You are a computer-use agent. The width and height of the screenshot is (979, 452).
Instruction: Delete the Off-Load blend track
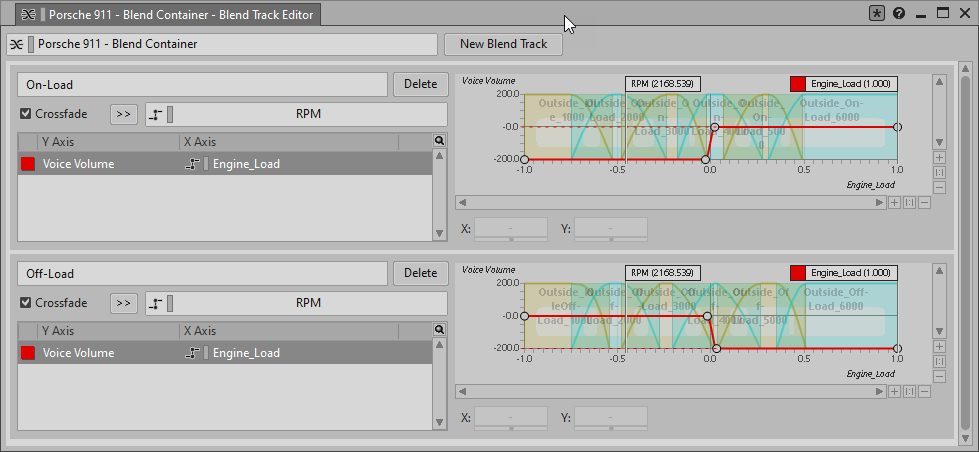pos(420,273)
